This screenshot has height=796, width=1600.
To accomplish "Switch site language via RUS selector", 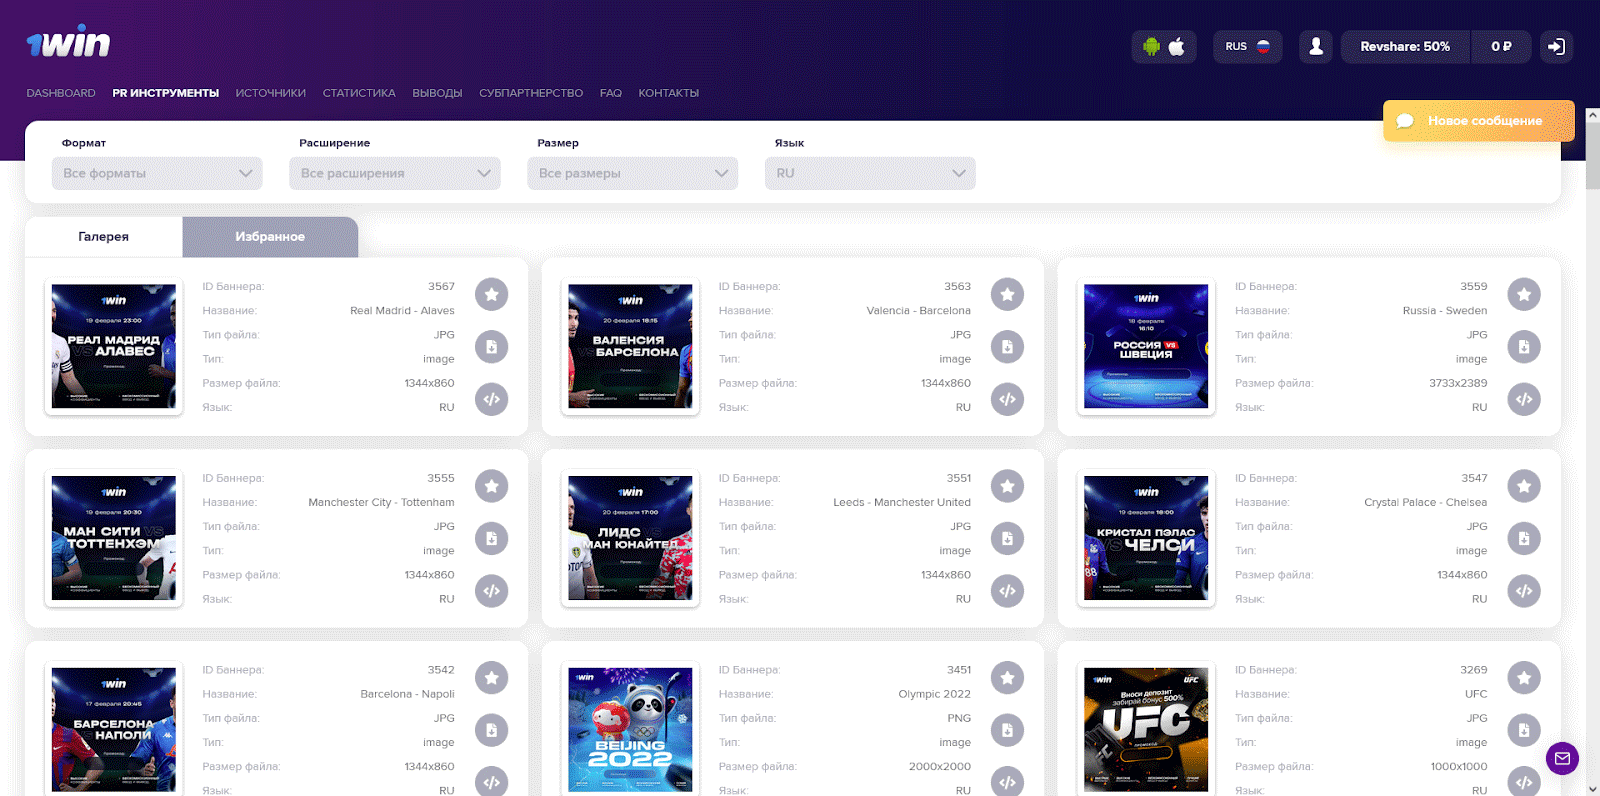I will point(1248,46).
